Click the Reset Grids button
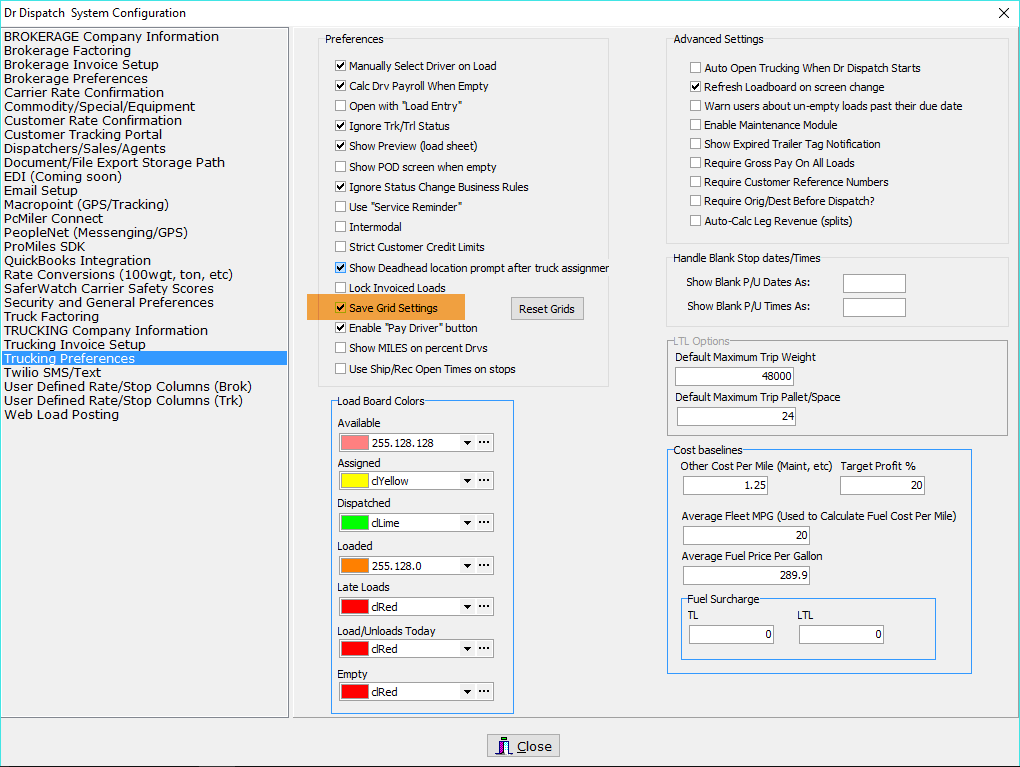The width and height of the screenshot is (1020, 767). point(547,309)
